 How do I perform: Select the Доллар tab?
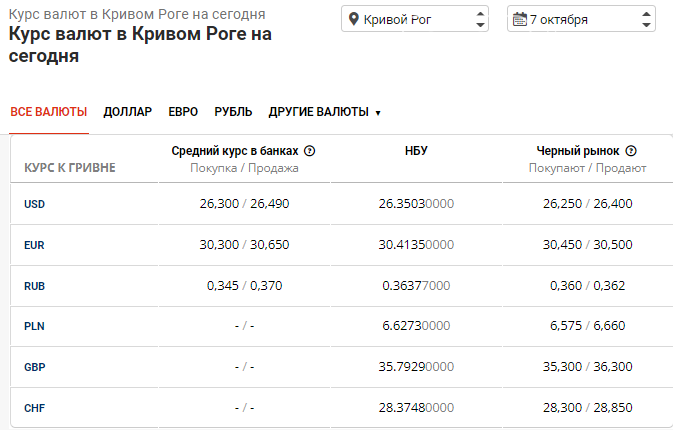click(x=128, y=112)
